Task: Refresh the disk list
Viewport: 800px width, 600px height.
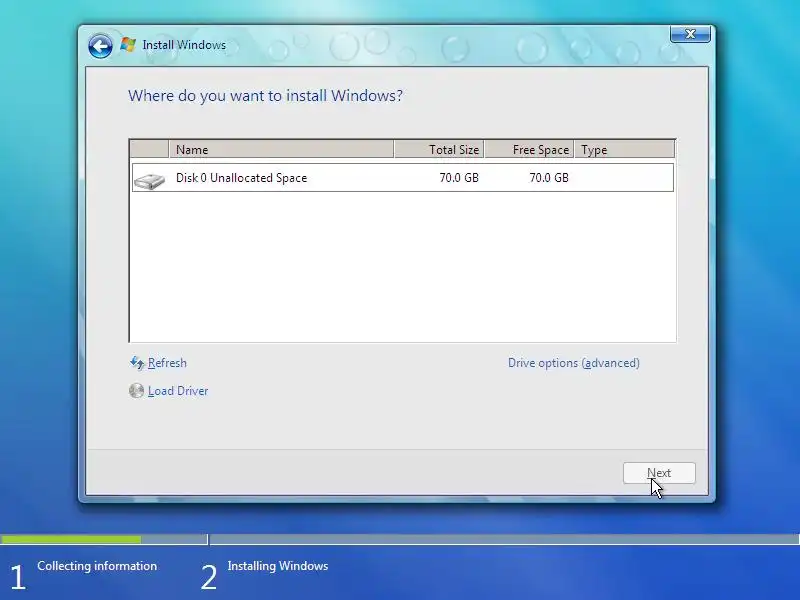Action: [x=167, y=363]
